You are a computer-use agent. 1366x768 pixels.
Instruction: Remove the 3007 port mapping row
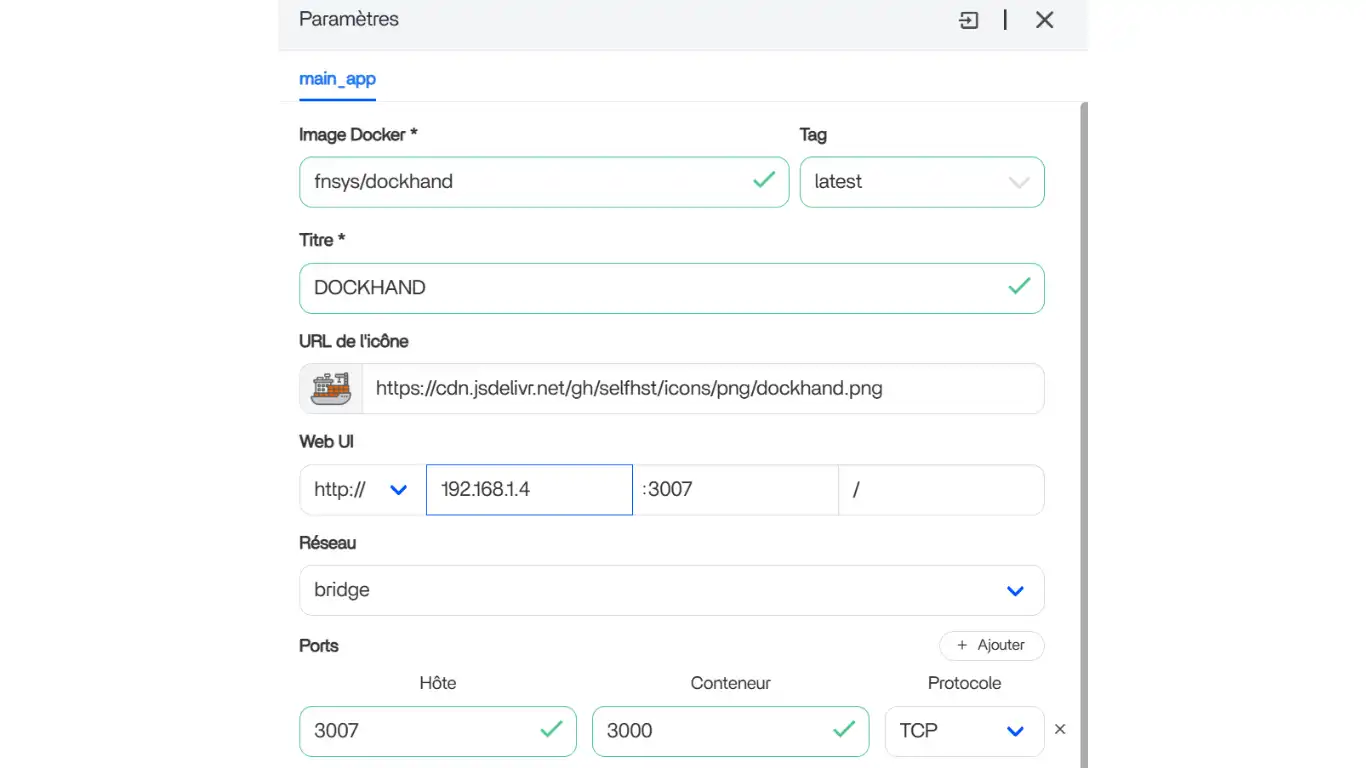tap(1060, 730)
